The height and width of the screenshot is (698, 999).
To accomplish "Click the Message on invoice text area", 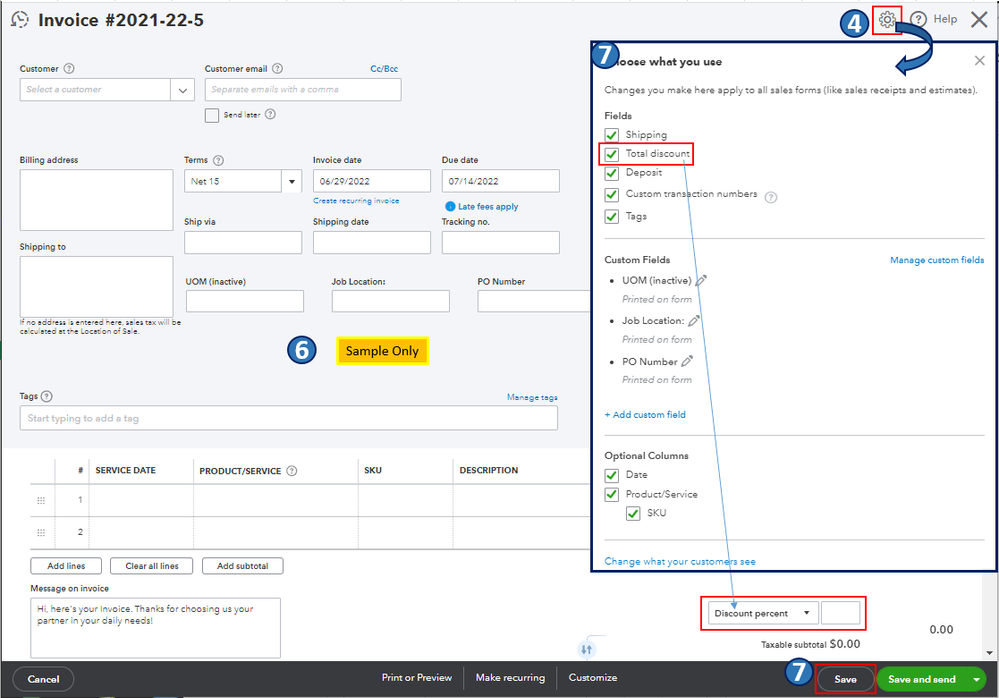I will [155, 628].
